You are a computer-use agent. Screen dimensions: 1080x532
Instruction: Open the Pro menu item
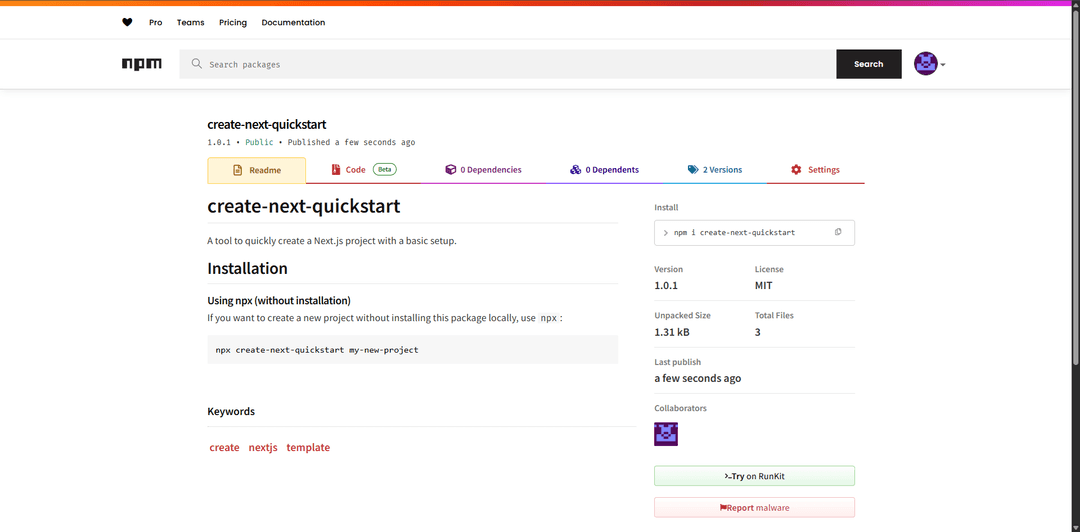156,22
